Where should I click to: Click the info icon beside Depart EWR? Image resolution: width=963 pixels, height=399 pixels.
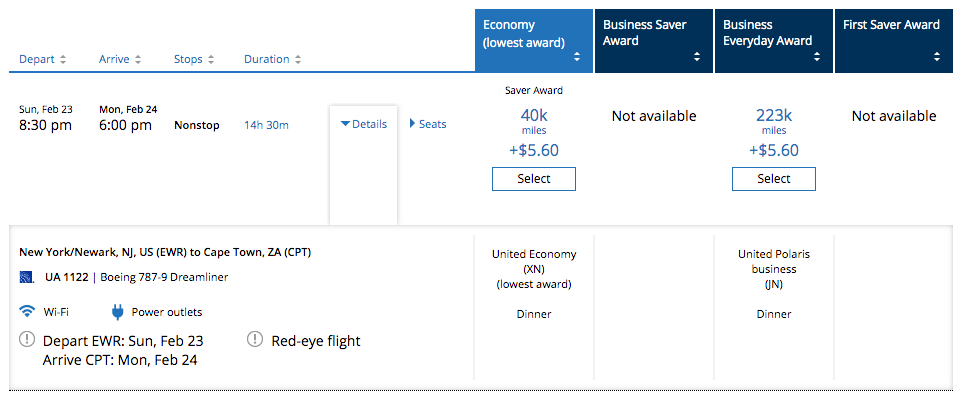pos(27,339)
